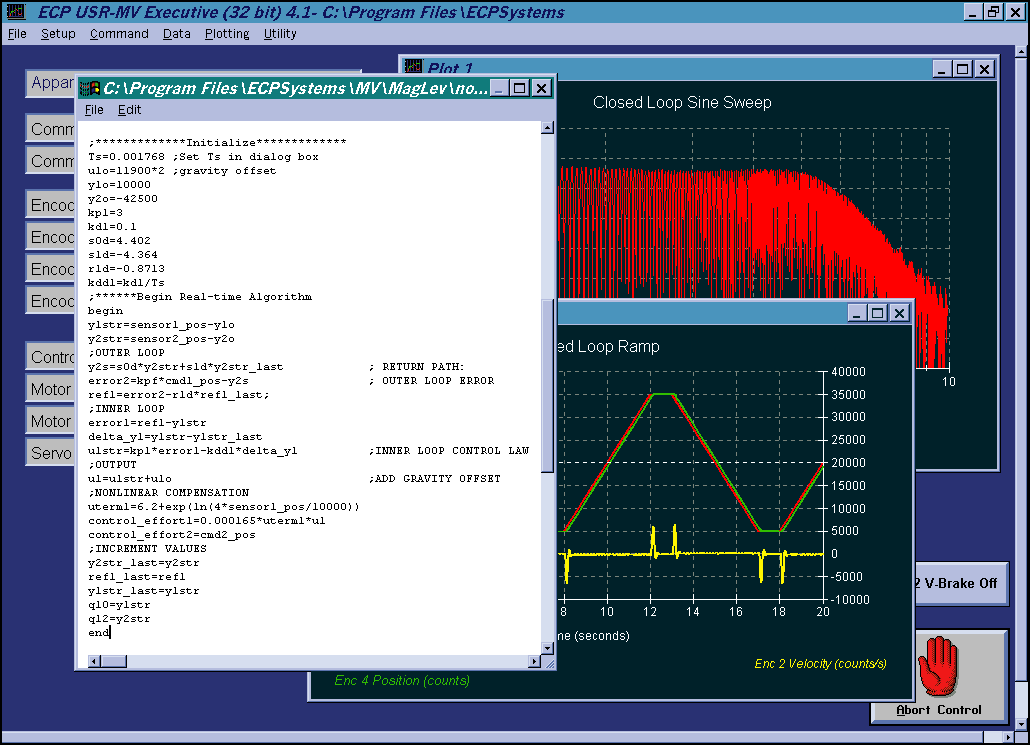
Task: Click the Appar button behind the editor
Action: (x=51, y=83)
